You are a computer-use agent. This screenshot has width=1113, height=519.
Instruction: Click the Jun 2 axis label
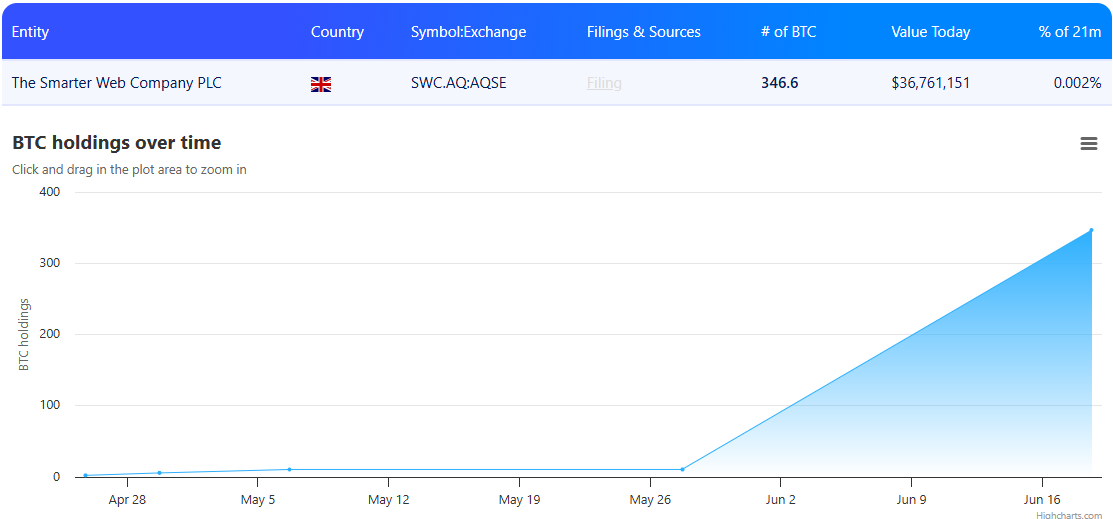pyautogui.click(x=781, y=500)
